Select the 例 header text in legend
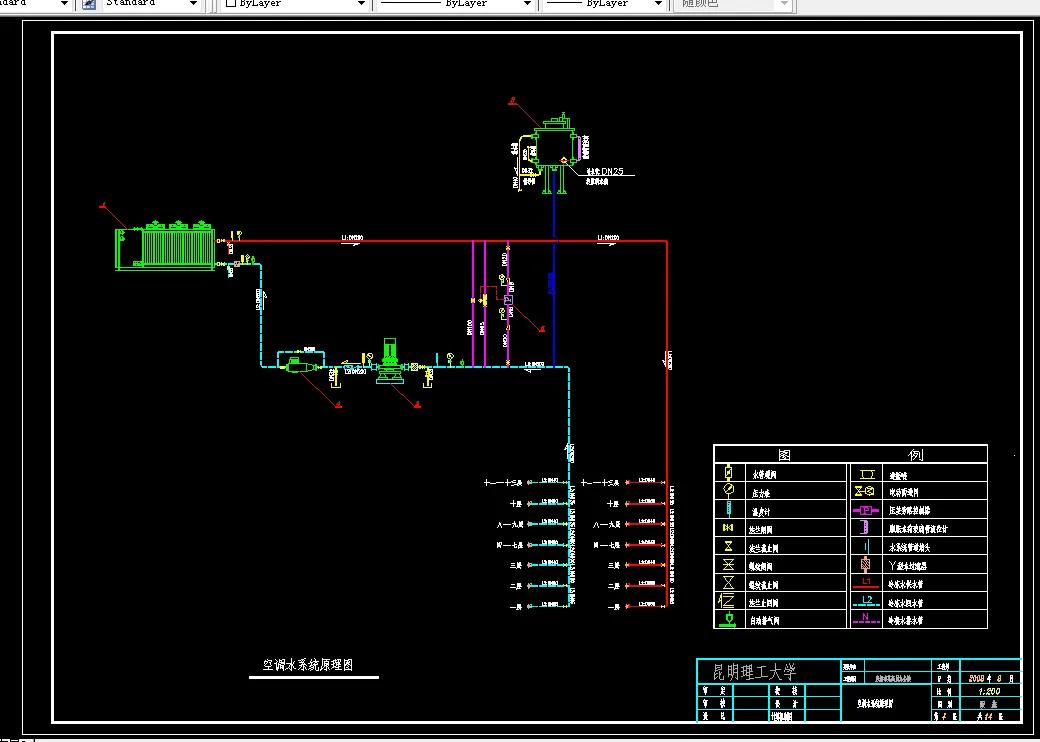 (x=916, y=455)
